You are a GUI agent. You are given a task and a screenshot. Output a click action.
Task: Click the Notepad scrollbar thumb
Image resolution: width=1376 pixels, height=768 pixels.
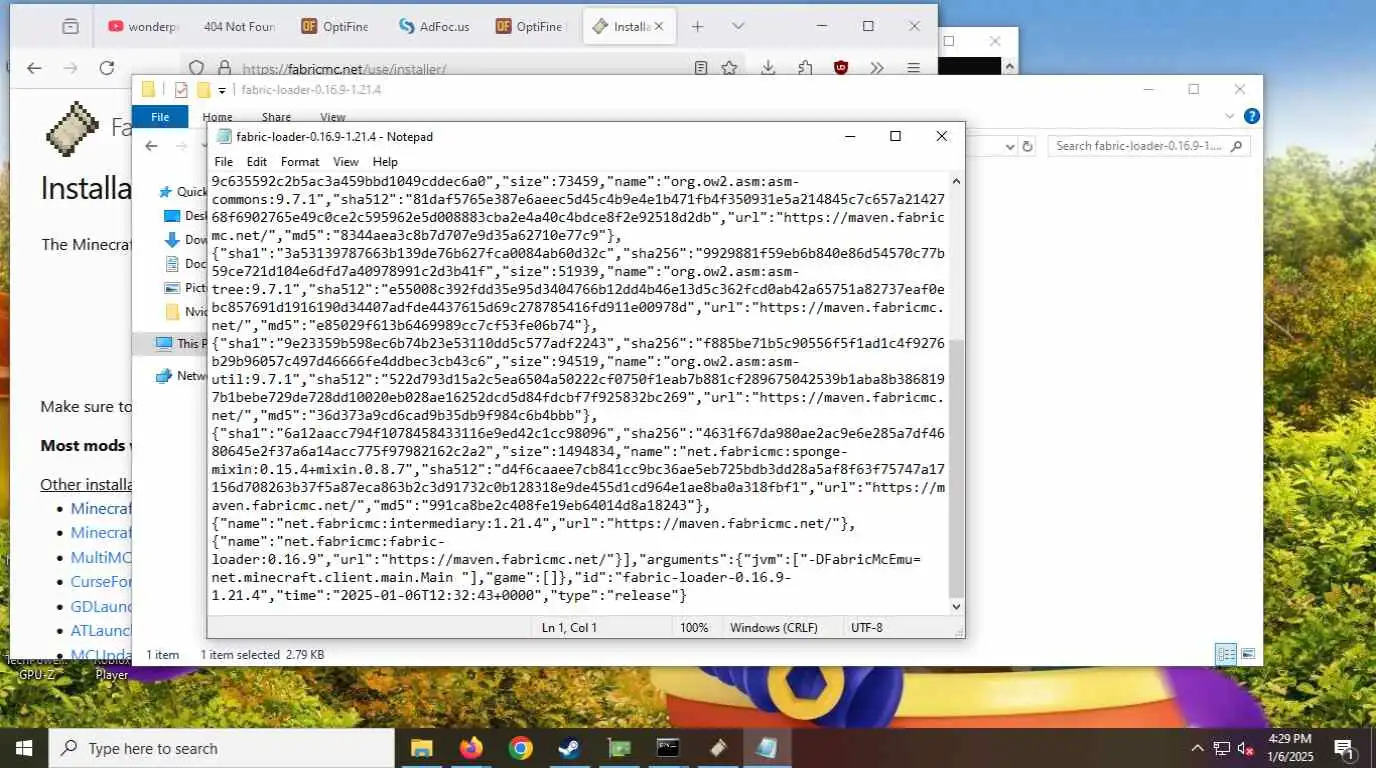[956, 468]
